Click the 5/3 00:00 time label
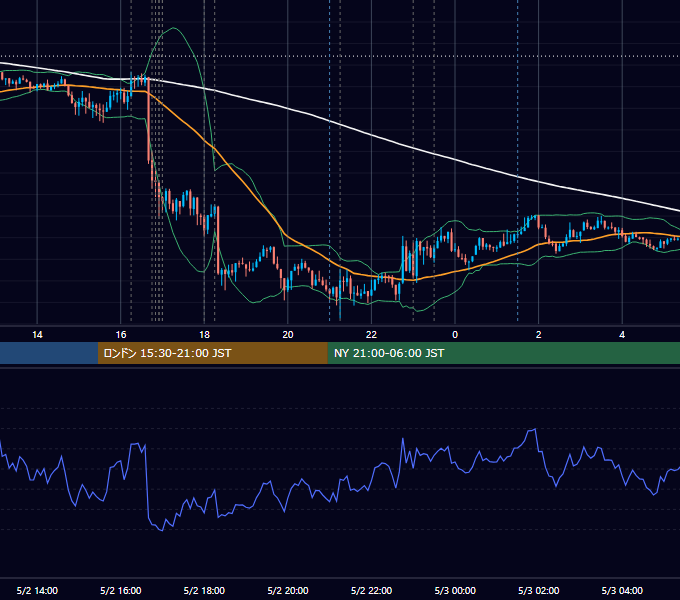The height and width of the screenshot is (600, 680). click(x=455, y=590)
